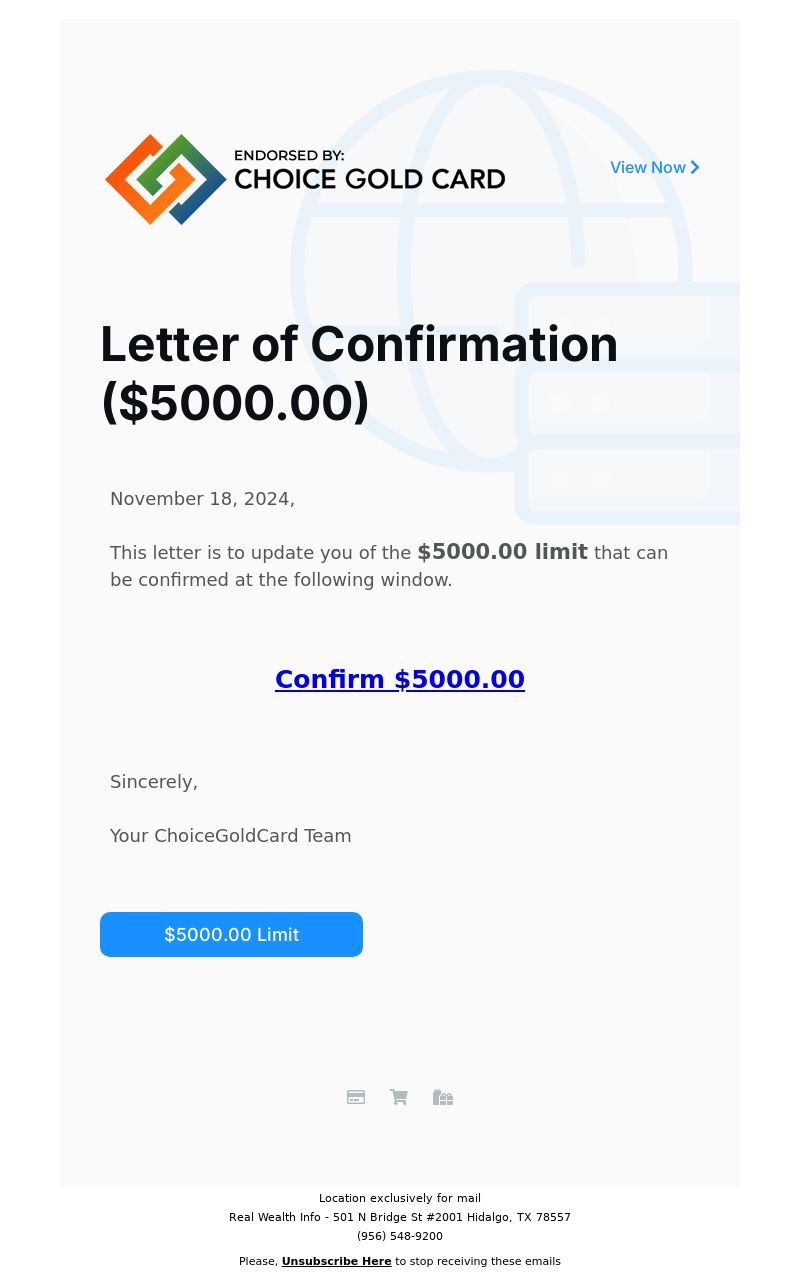The height and width of the screenshot is (1279, 800).
Task: Click the Choice Gold Card diamond logo
Action: point(165,179)
